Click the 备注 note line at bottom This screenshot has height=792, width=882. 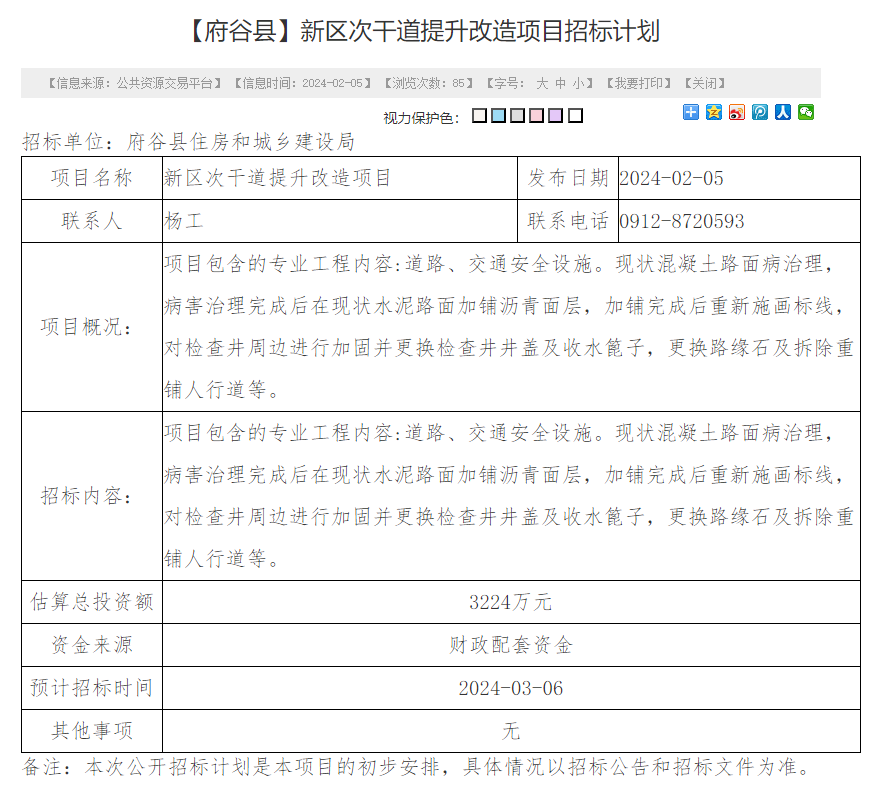416,767
